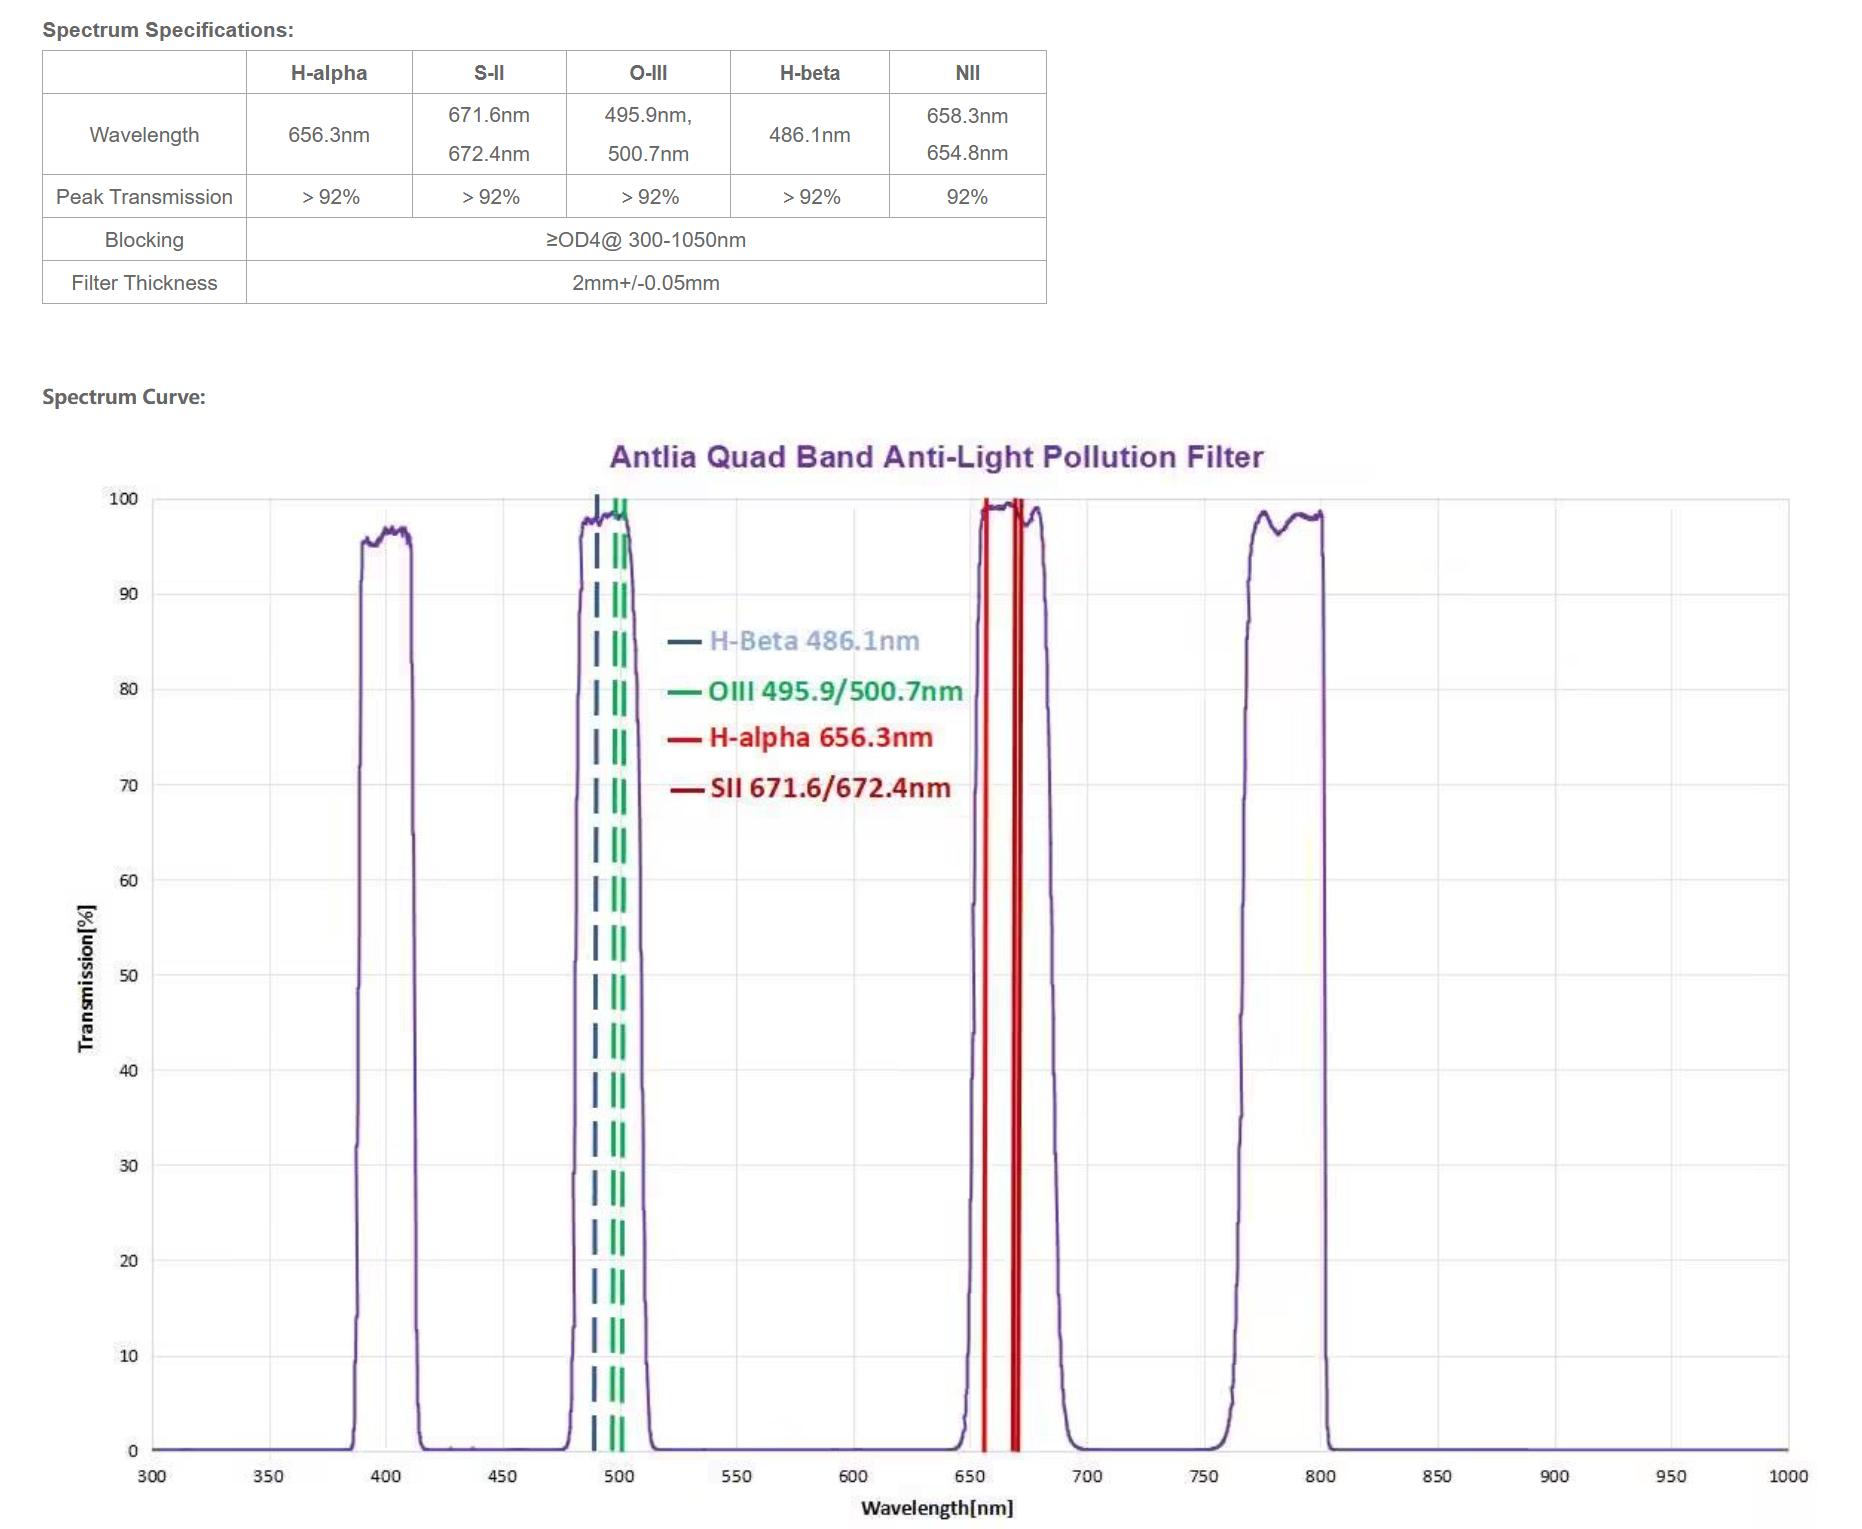Click the 800 tick on wavelength axis

pyautogui.click(x=1320, y=1476)
